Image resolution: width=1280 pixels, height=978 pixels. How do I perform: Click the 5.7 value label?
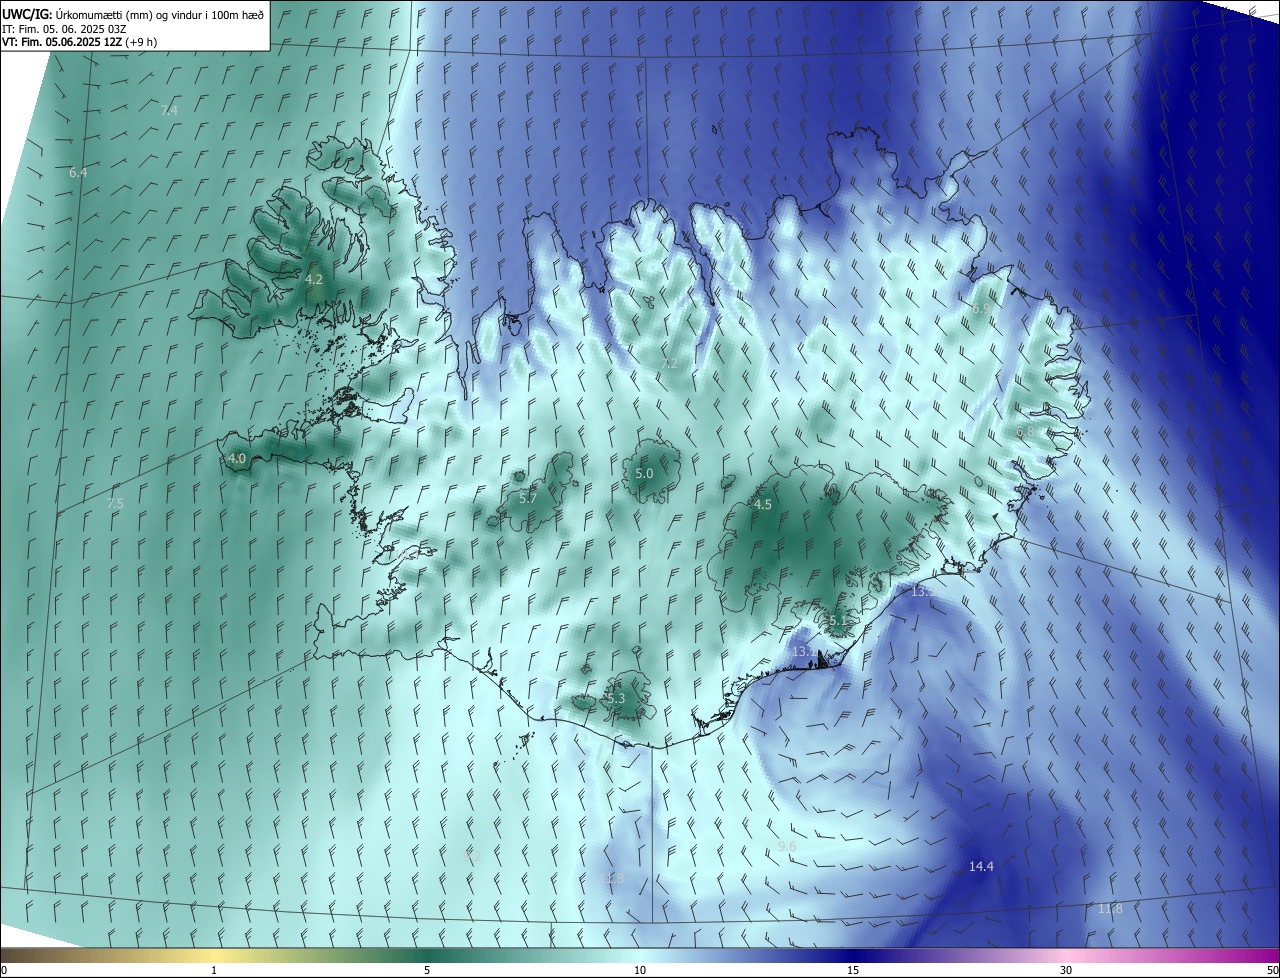pos(528,498)
